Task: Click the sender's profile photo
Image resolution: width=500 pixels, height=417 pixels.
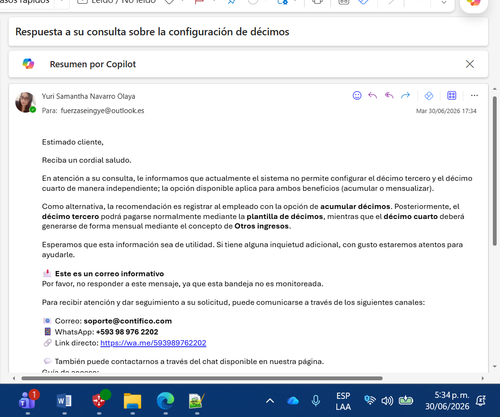Action: 25,102
